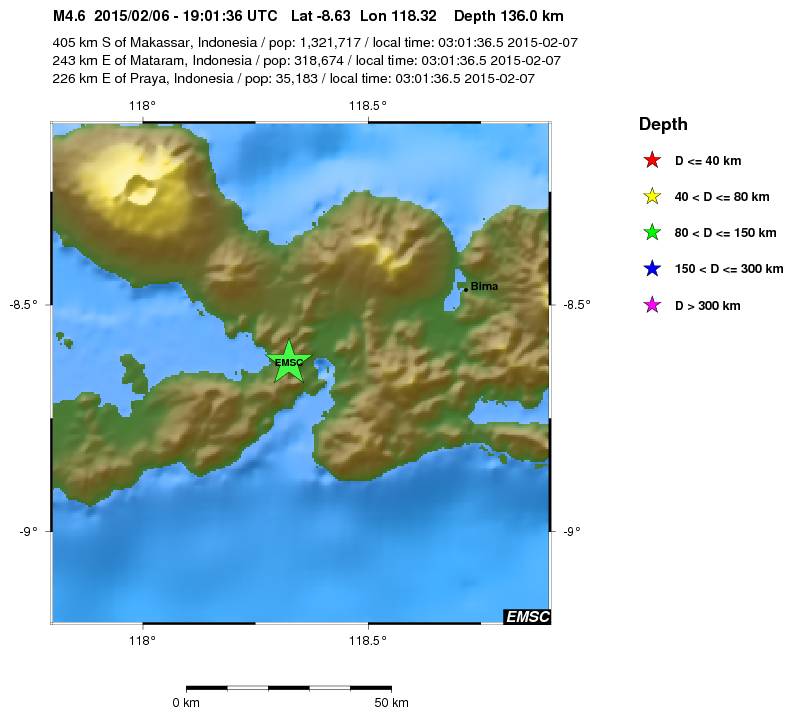Click the red star depth legend icon
793x717 pixels.
pos(652,160)
